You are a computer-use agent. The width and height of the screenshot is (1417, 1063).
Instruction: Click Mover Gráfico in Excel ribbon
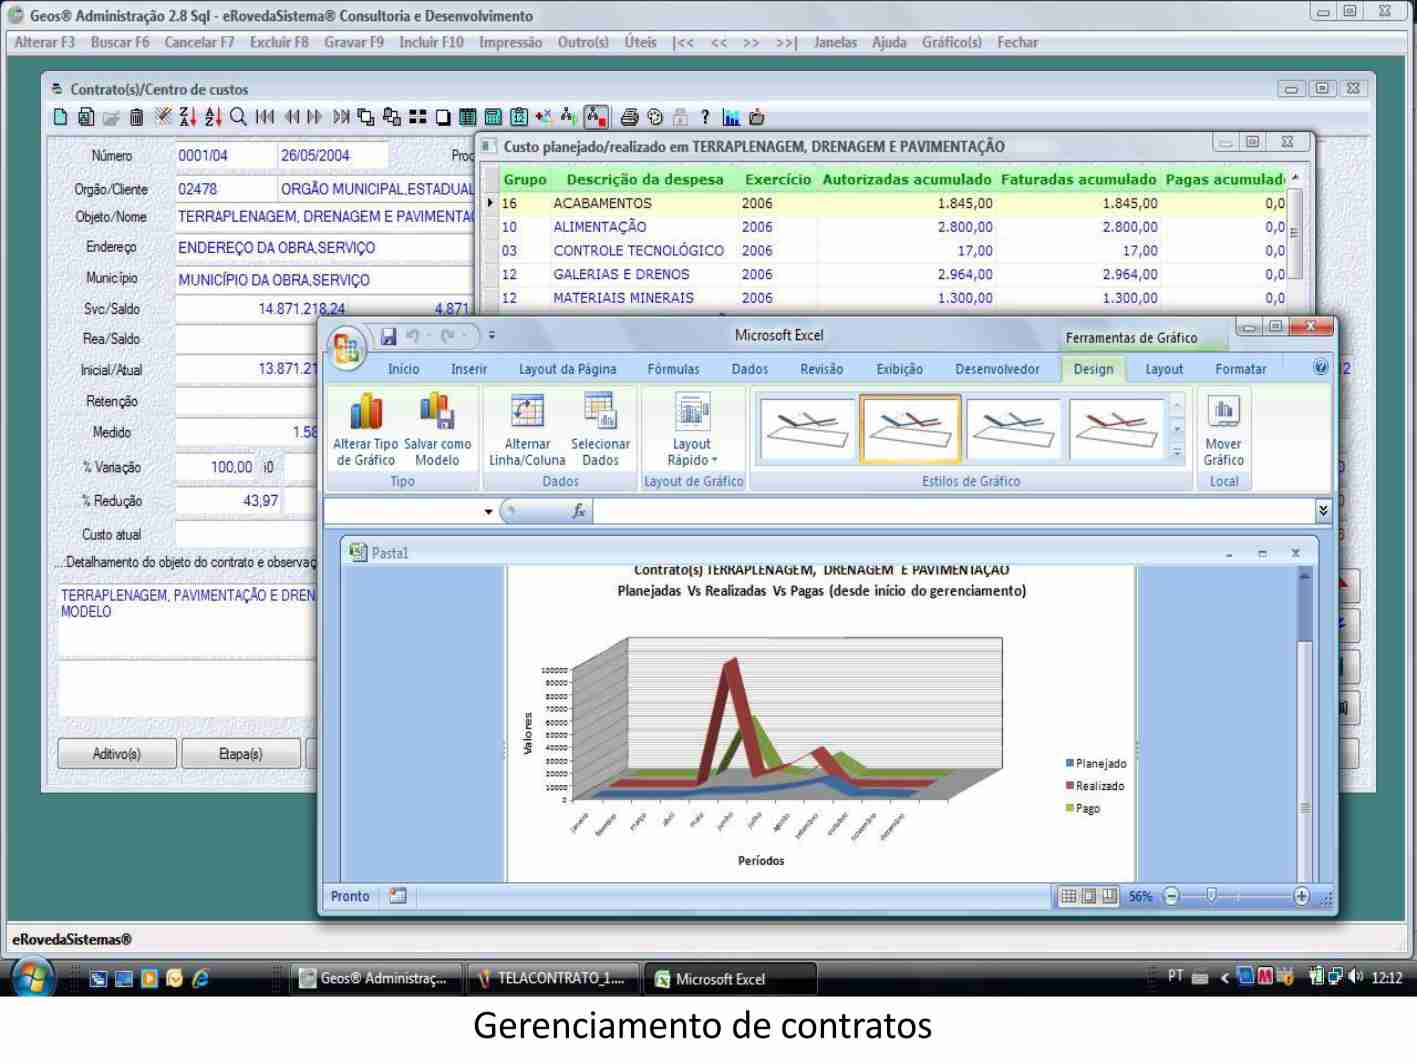tap(1223, 430)
